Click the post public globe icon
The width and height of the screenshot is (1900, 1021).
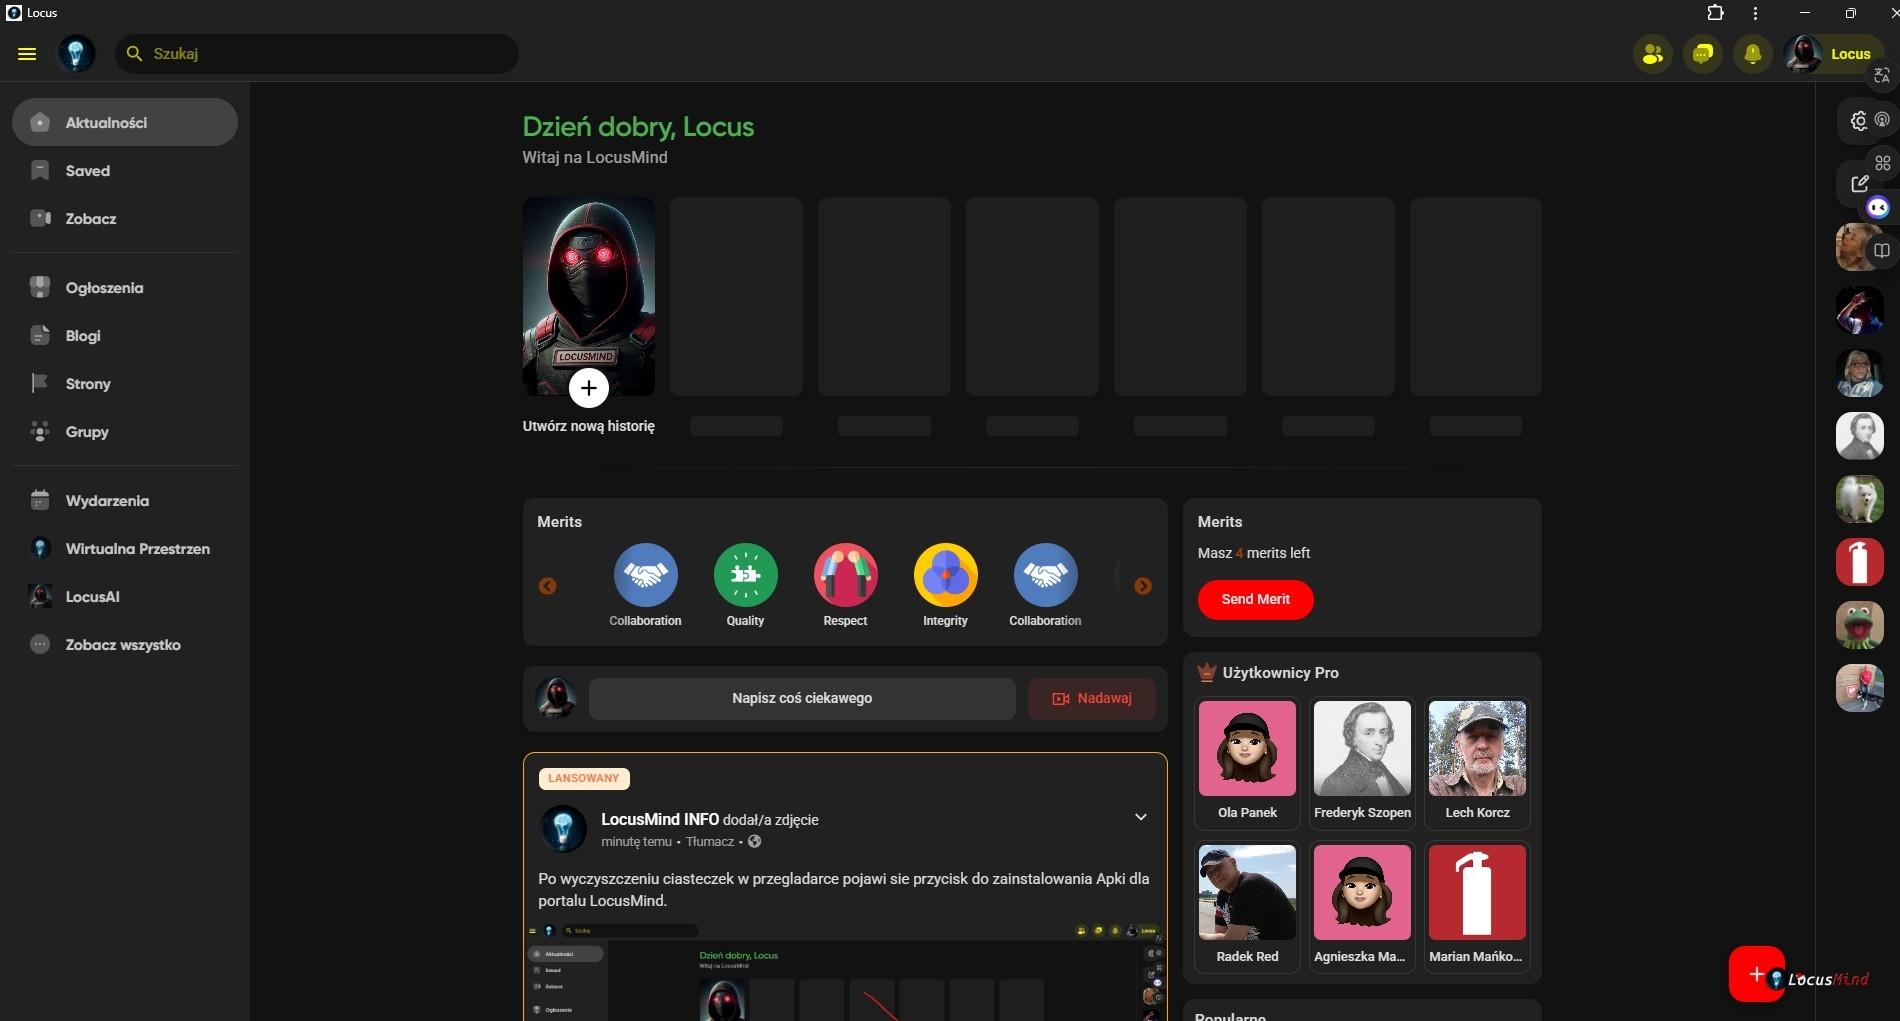pos(755,842)
